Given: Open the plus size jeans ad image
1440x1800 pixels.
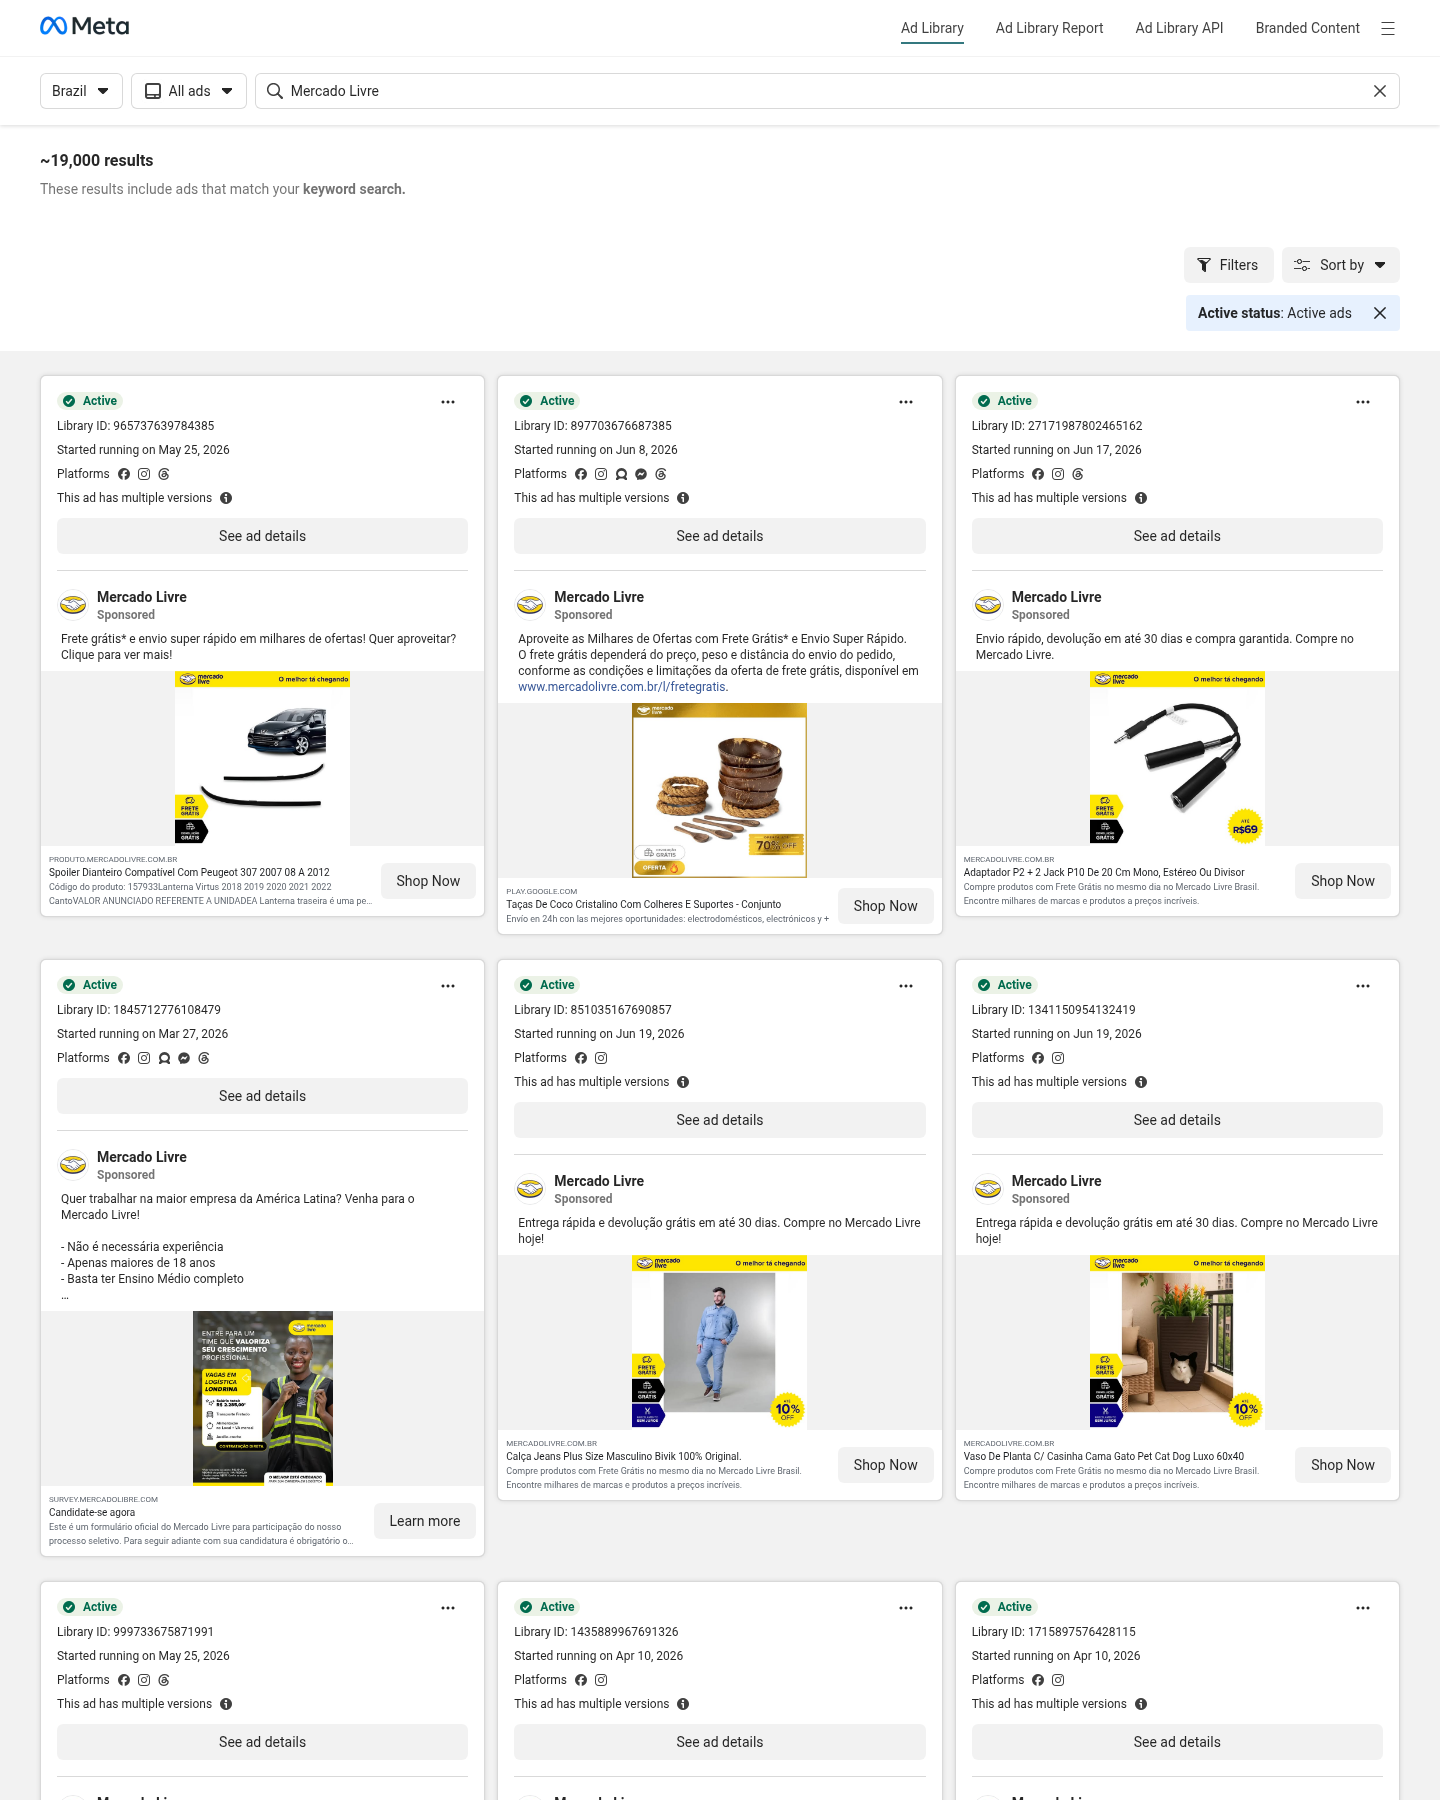Looking at the screenshot, I should 720,1342.
